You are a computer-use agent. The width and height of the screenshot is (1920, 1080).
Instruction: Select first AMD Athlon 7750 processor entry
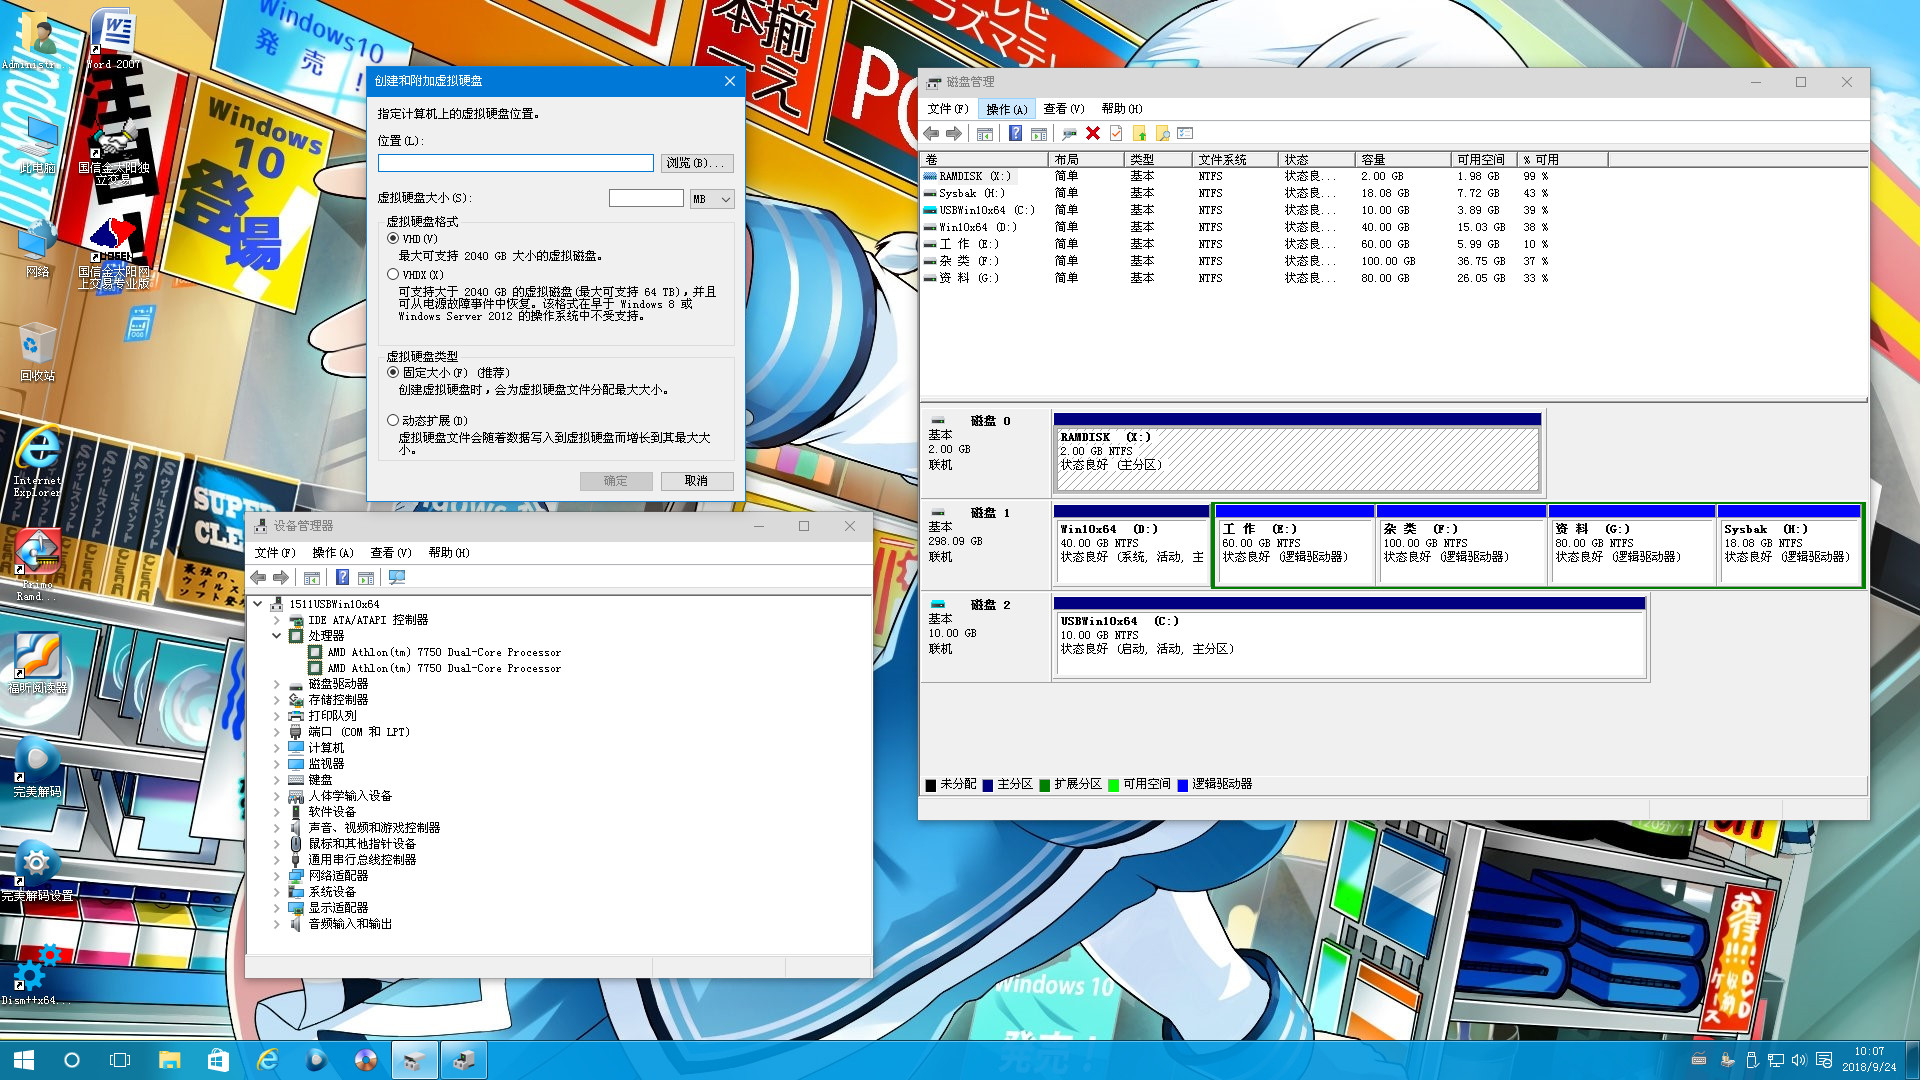[x=443, y=653]
